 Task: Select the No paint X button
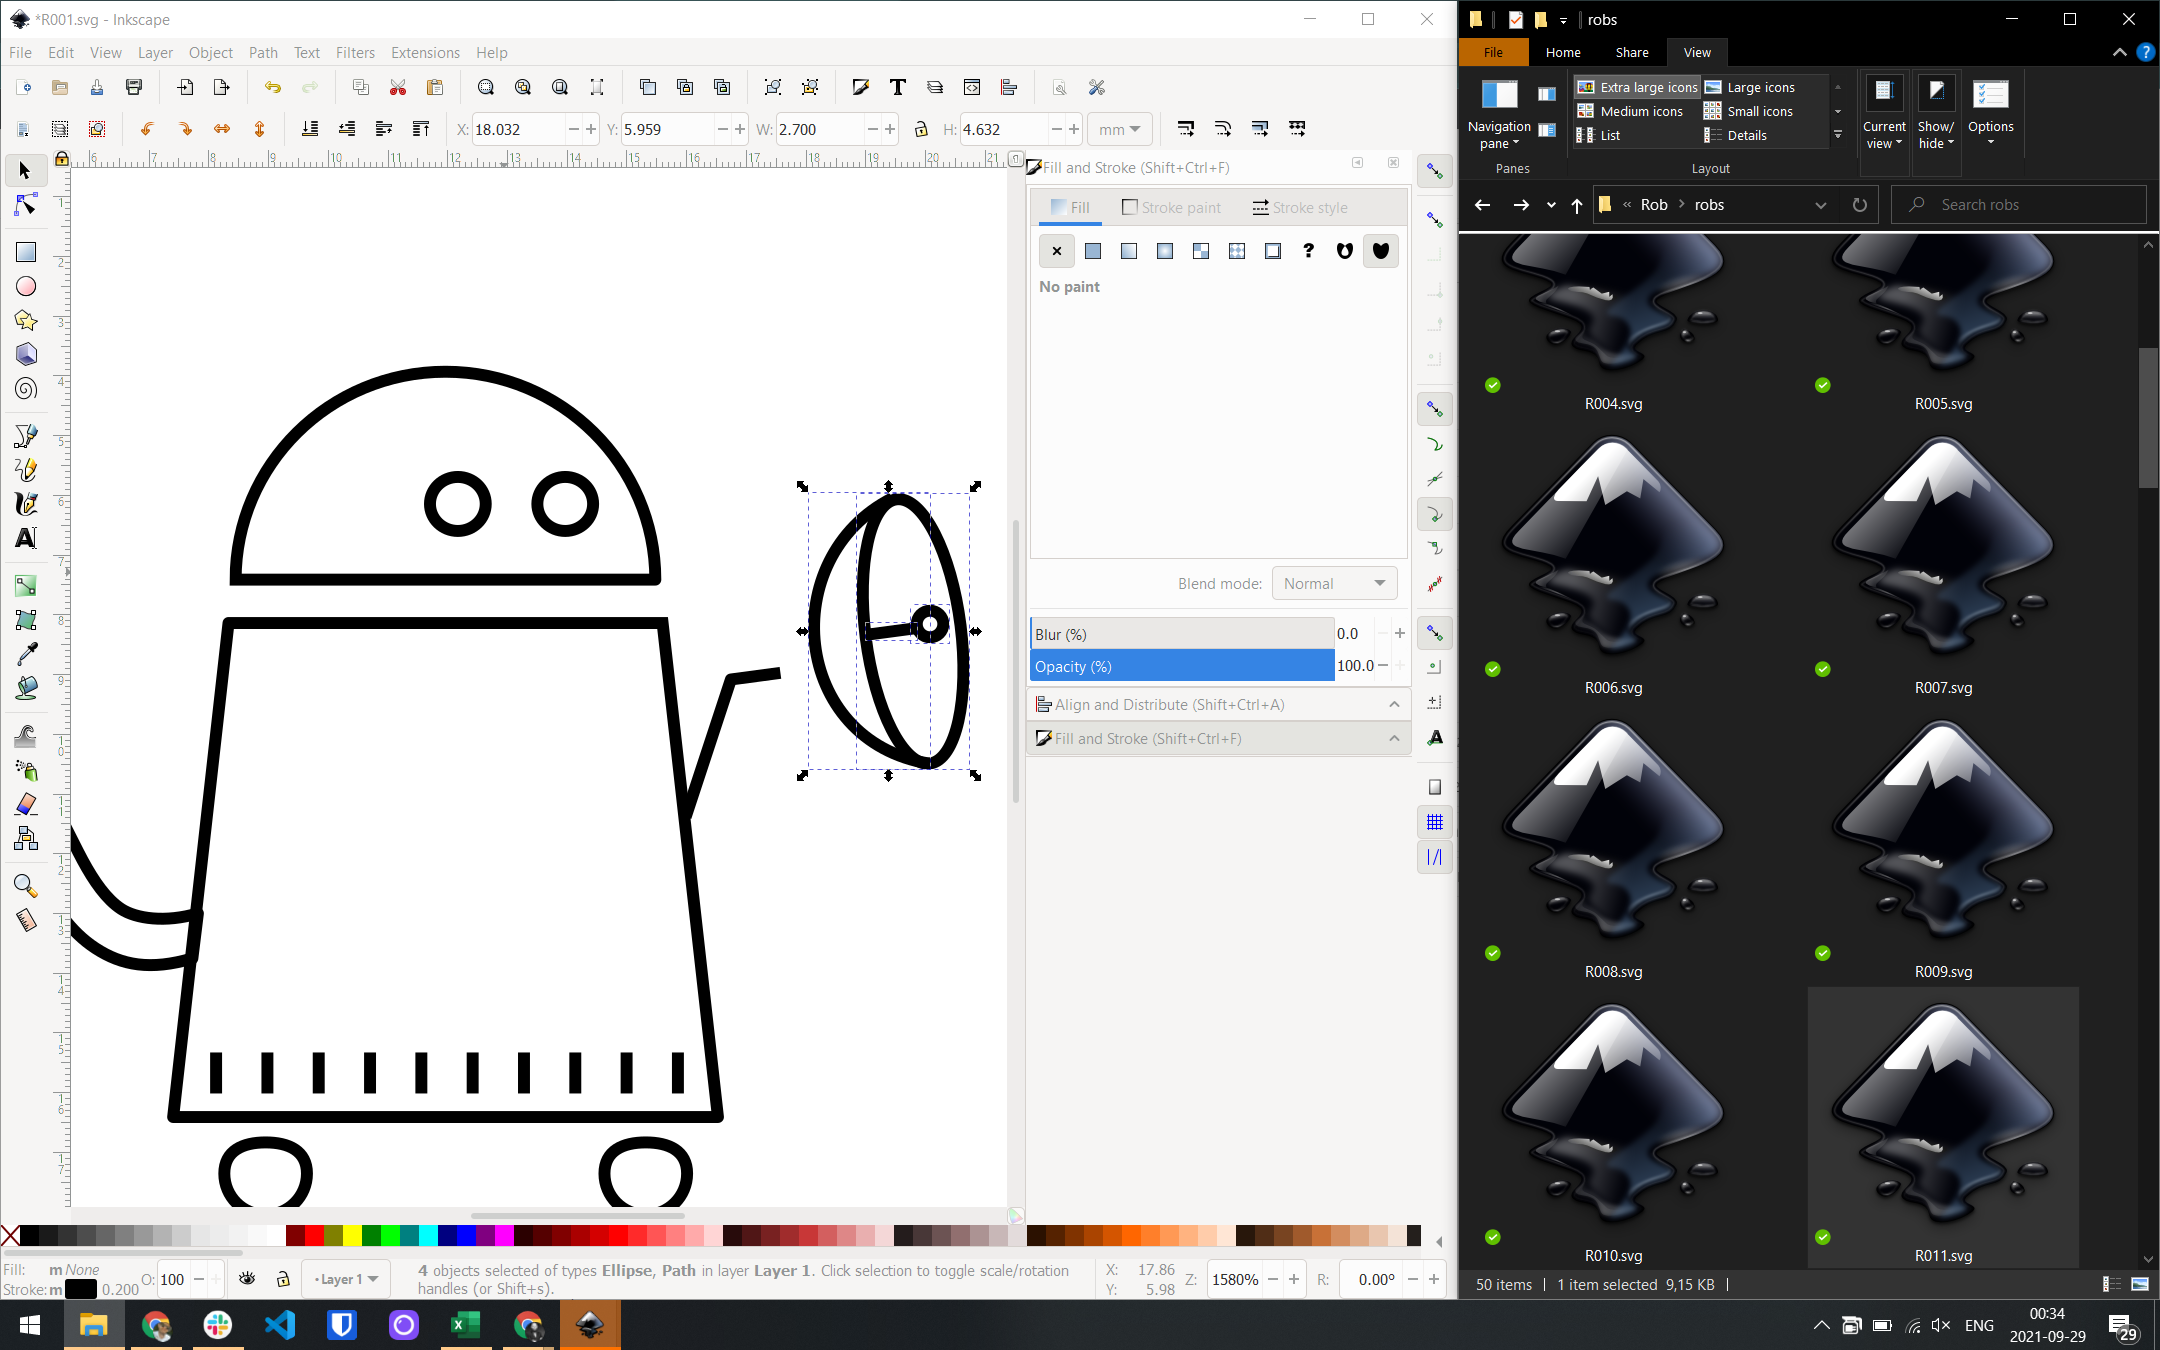(x=1057, y=251)
